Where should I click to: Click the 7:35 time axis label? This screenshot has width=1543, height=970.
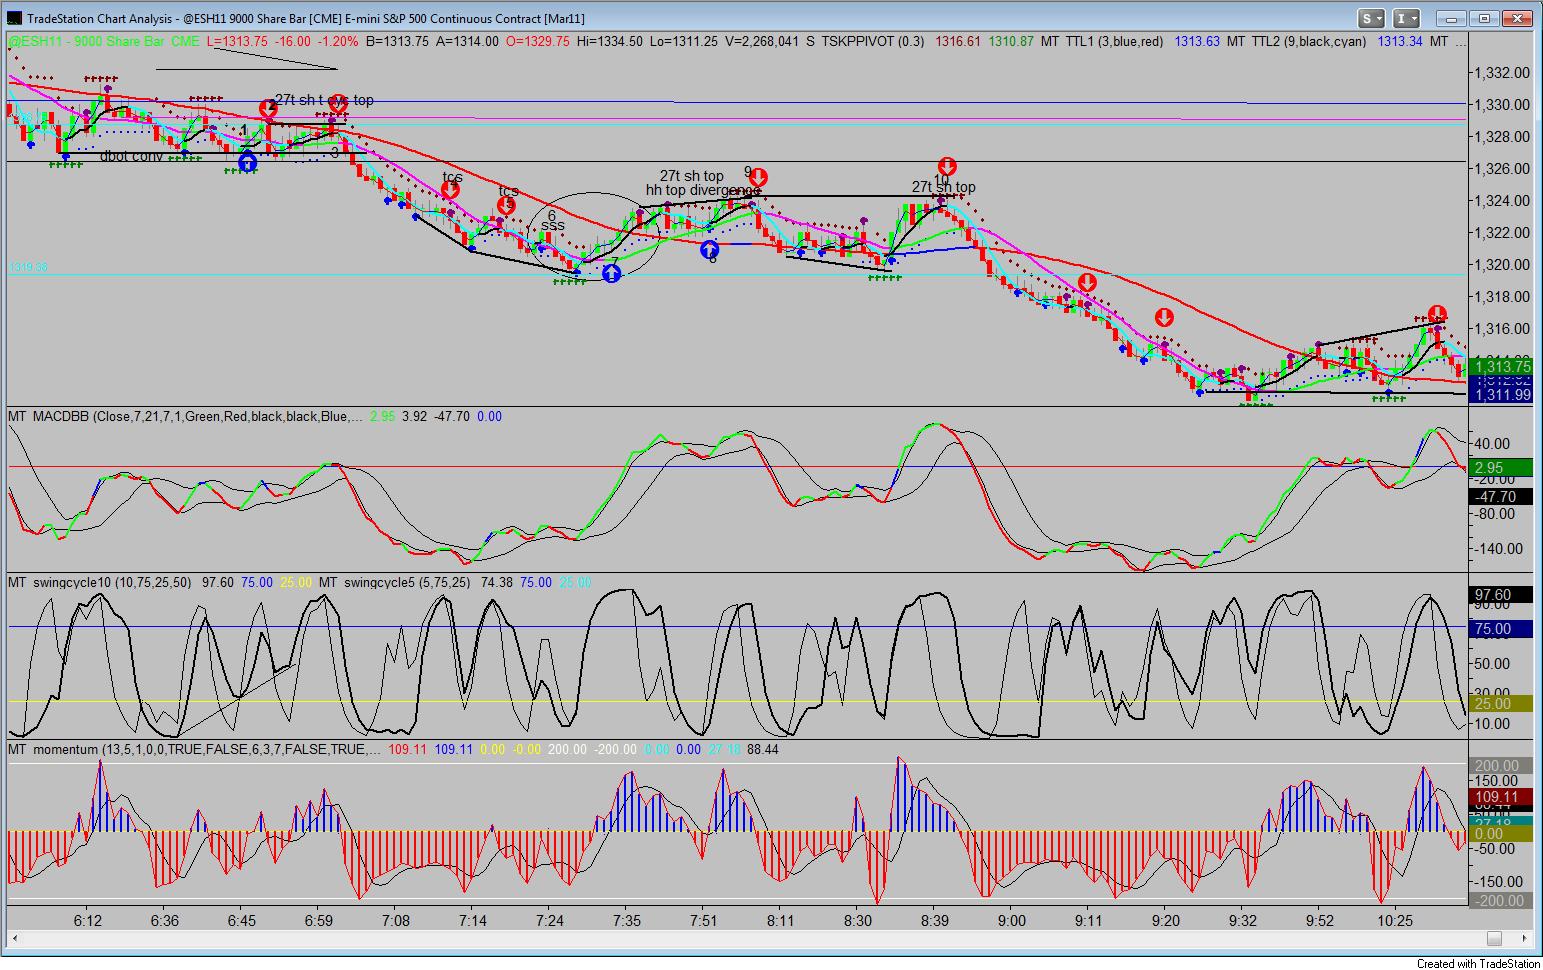click(x=627, y=921)
